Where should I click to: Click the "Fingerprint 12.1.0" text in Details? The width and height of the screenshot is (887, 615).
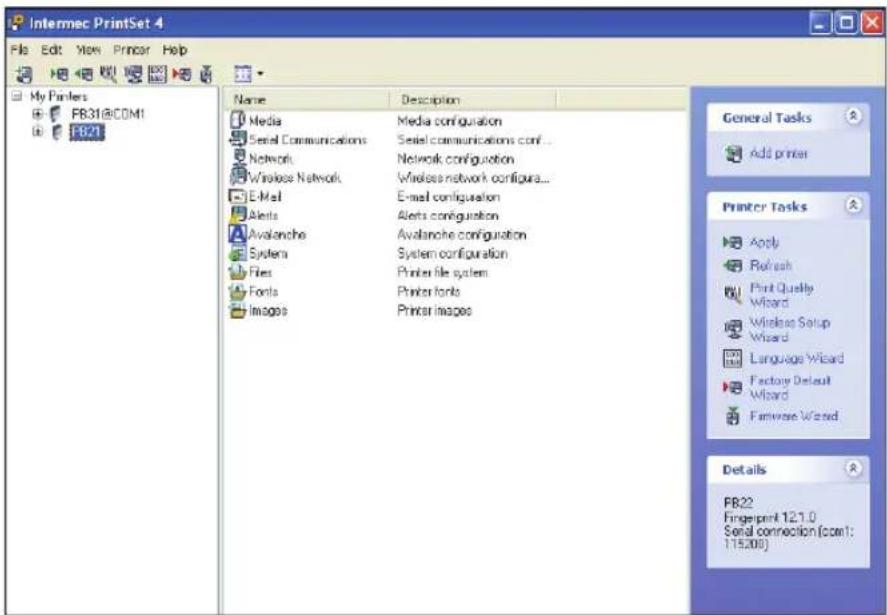[770, 517]
